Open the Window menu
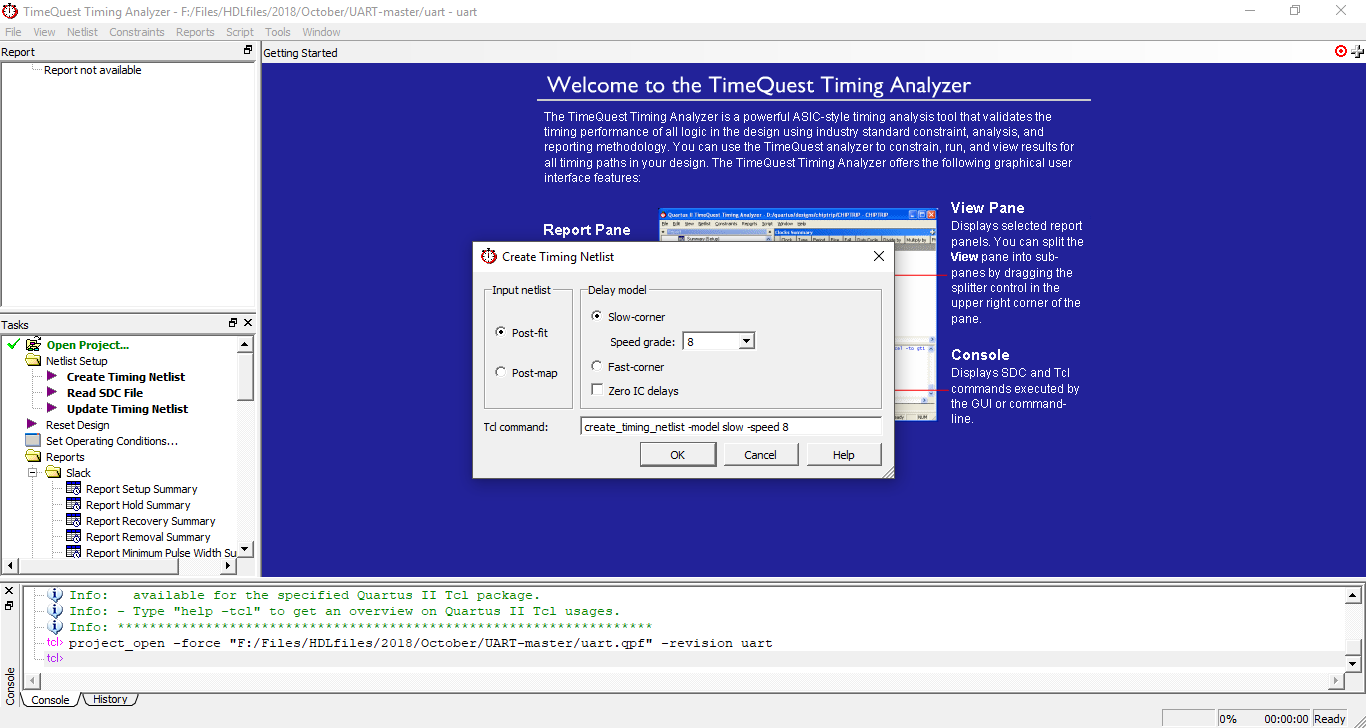Screen dimensions: 1366x728 [x=321, y=32]
